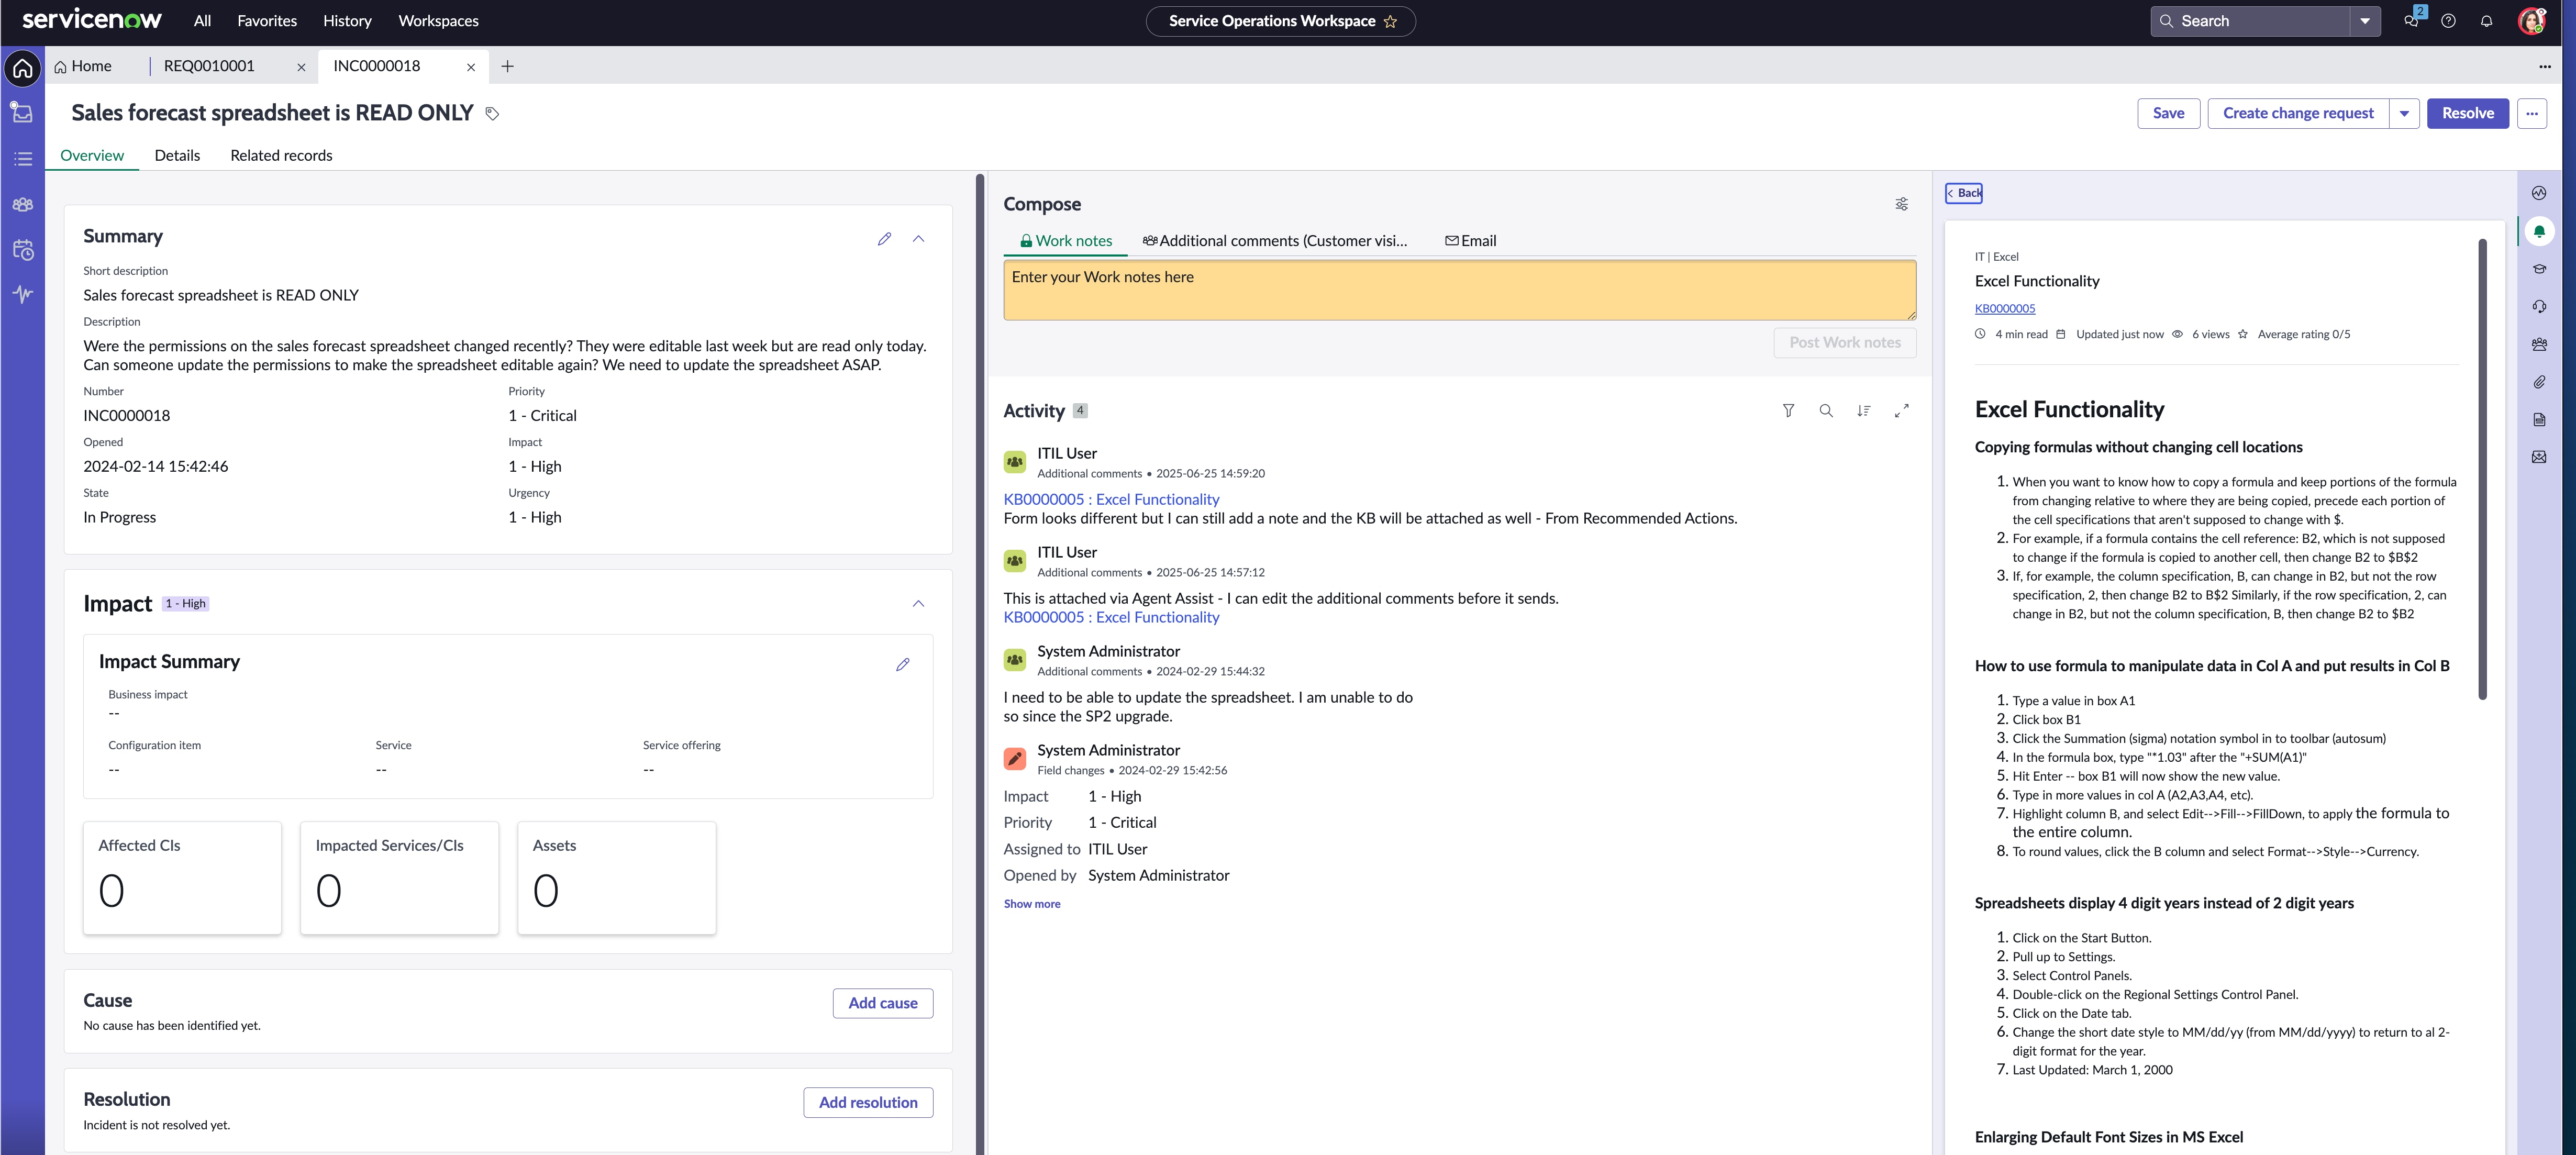The image size is (2576, 1155).
Task: Open the Home icon in left sidebar
Action: [x=23, y=68]
